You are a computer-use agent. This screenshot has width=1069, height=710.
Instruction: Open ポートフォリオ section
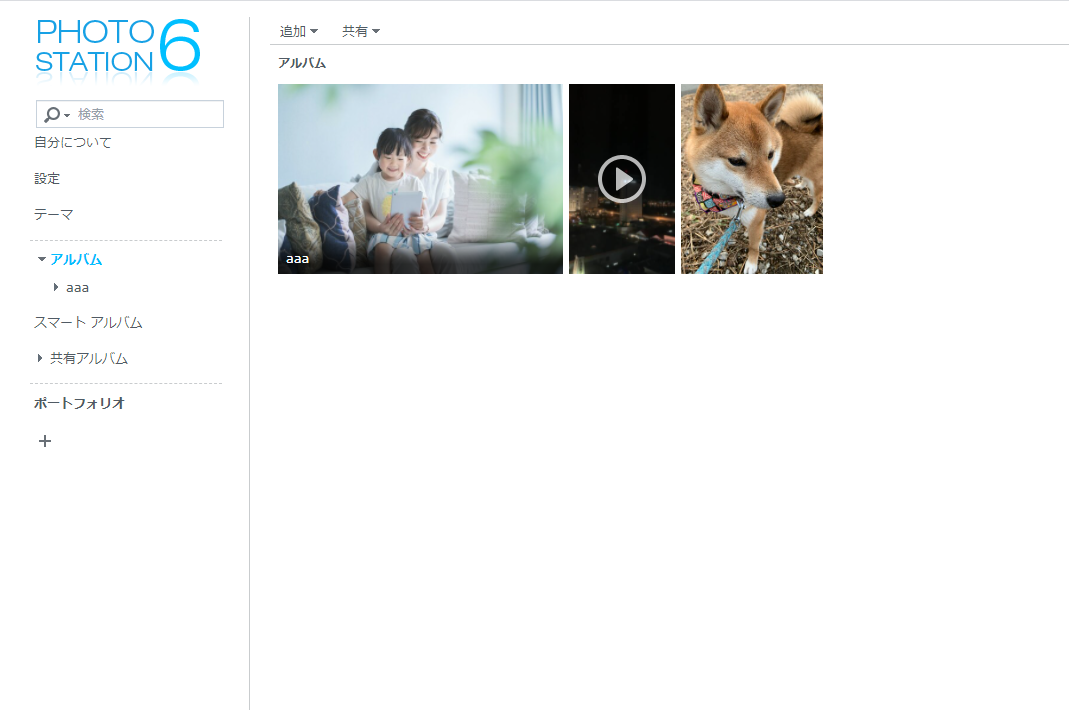pos(80,403)
